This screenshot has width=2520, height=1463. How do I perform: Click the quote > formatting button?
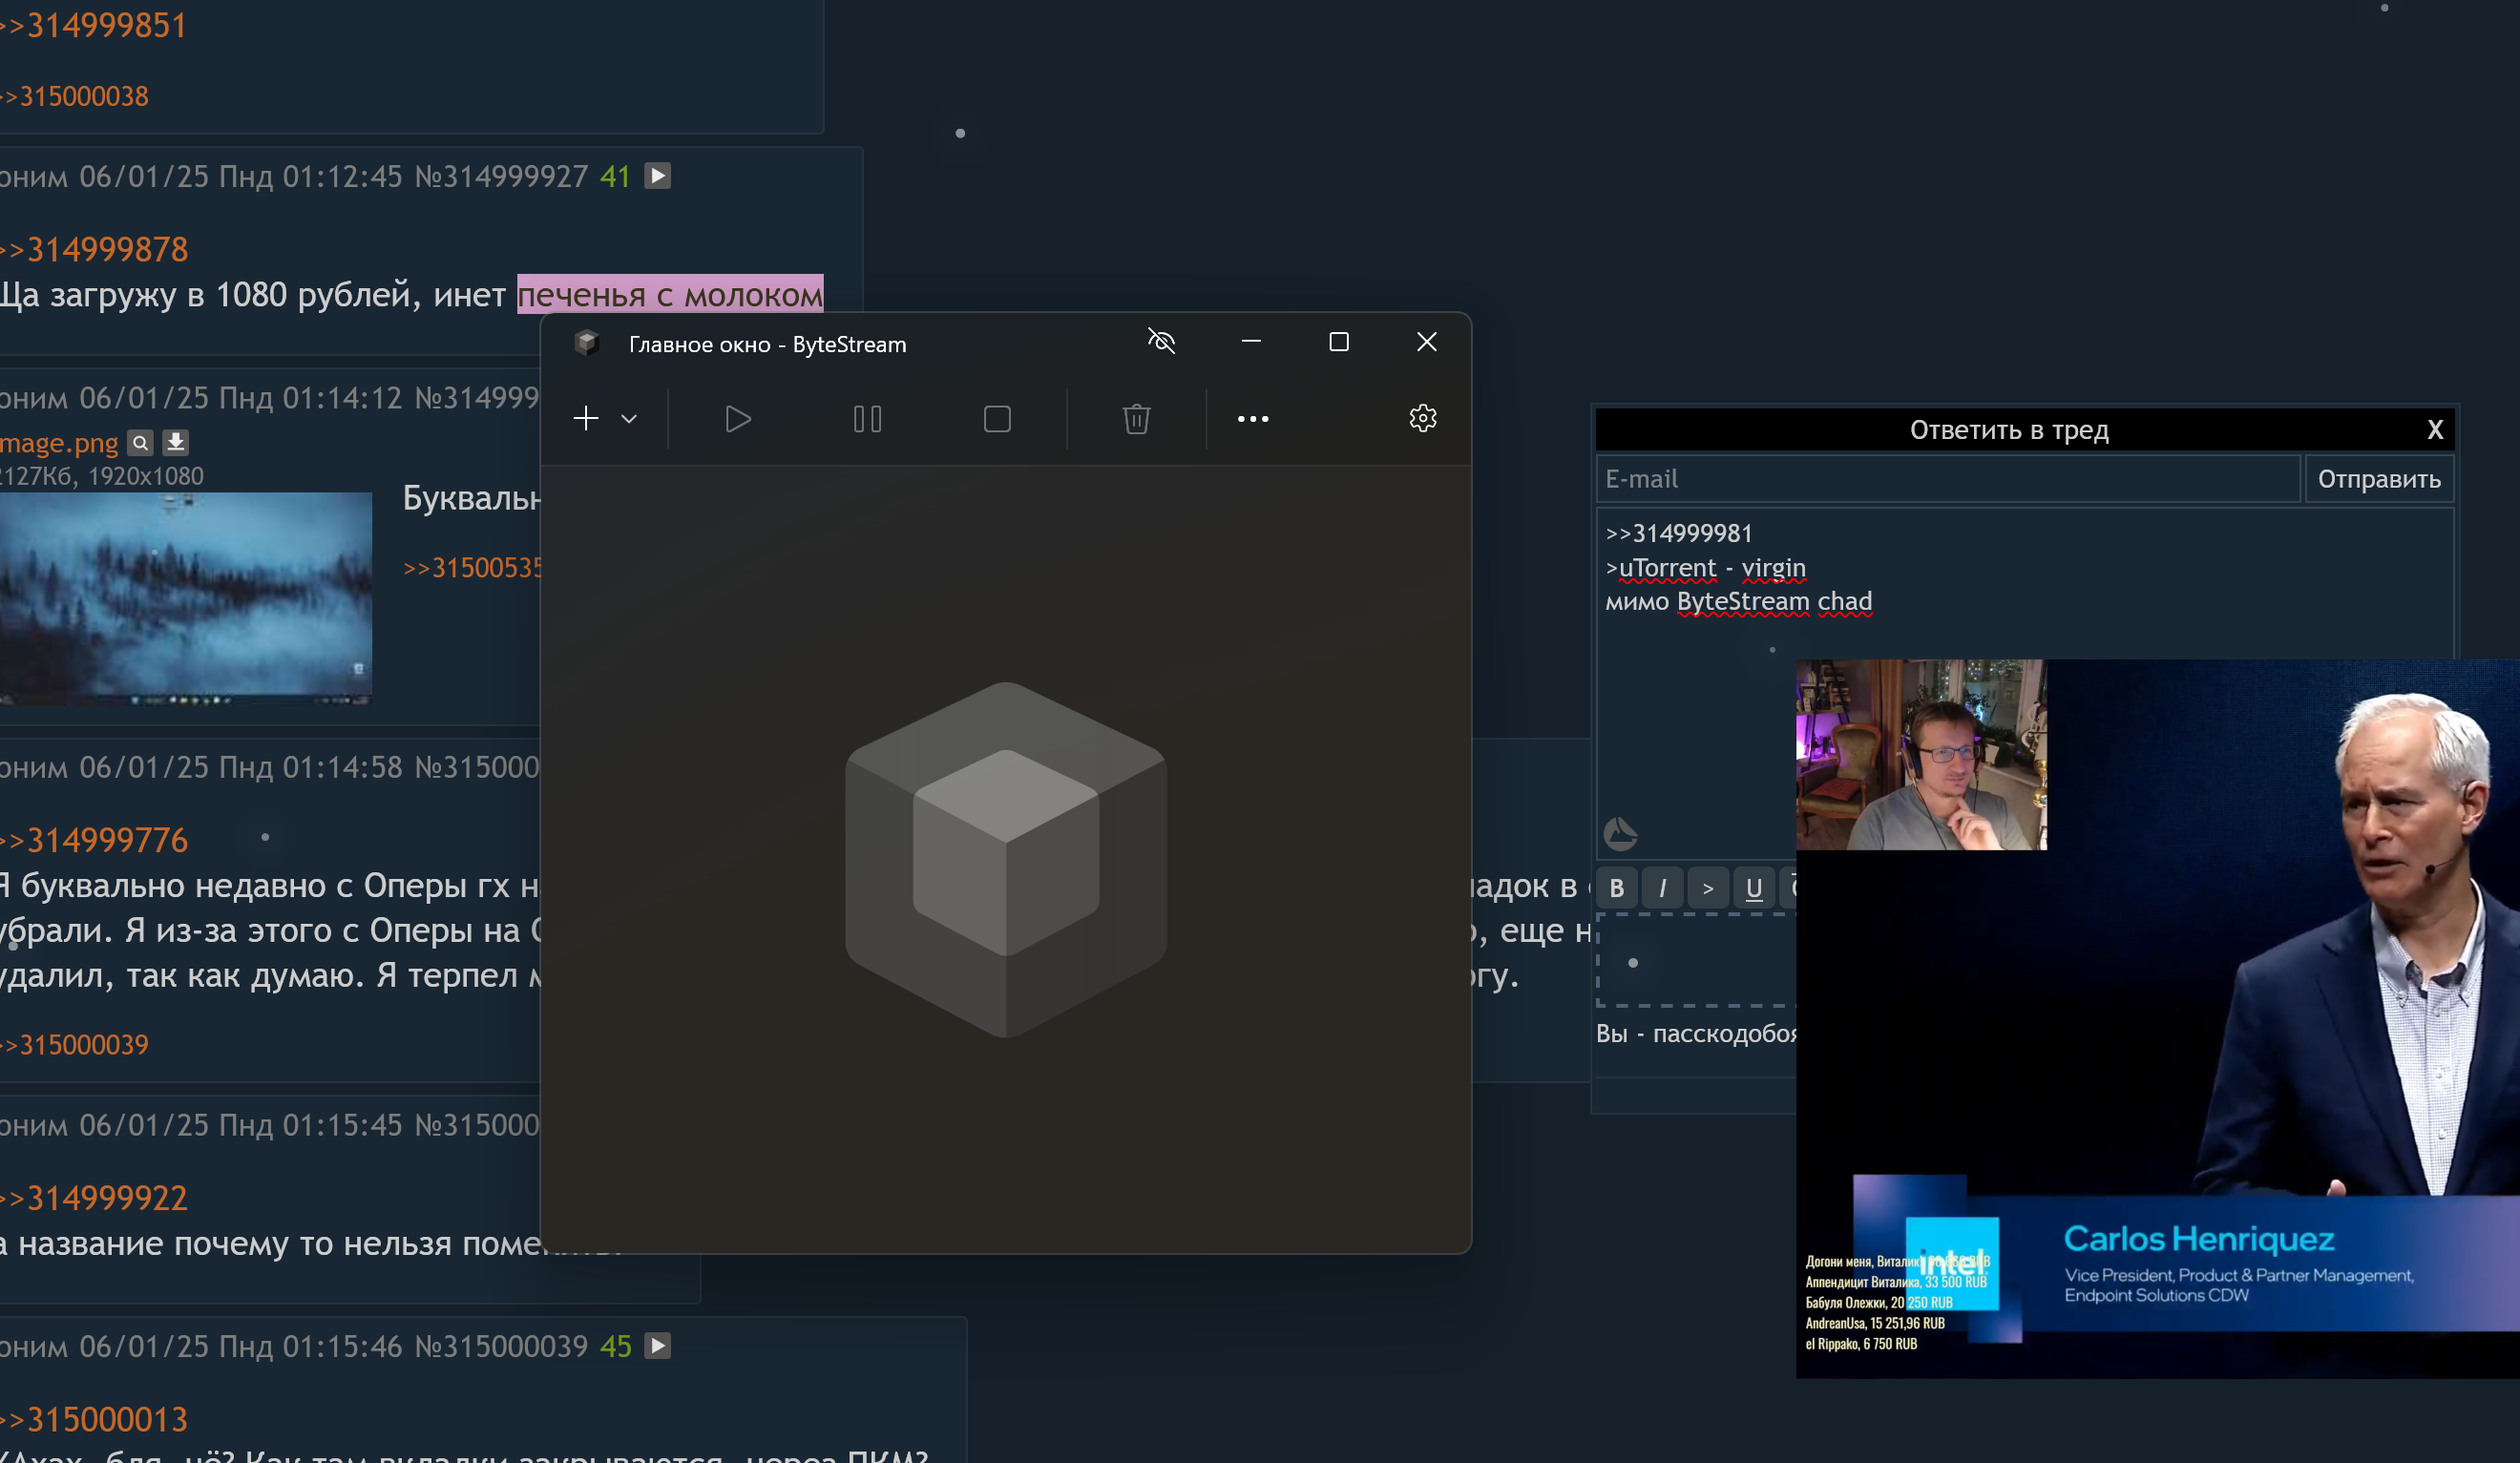coord(1708,888)
